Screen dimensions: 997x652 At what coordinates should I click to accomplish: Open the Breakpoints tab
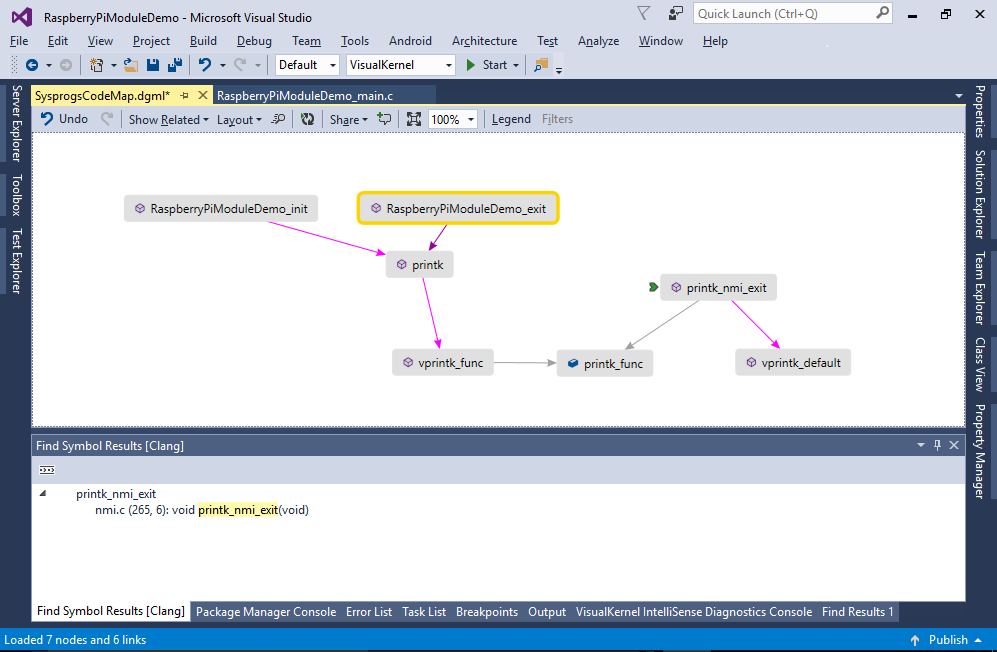click(487, 612)
